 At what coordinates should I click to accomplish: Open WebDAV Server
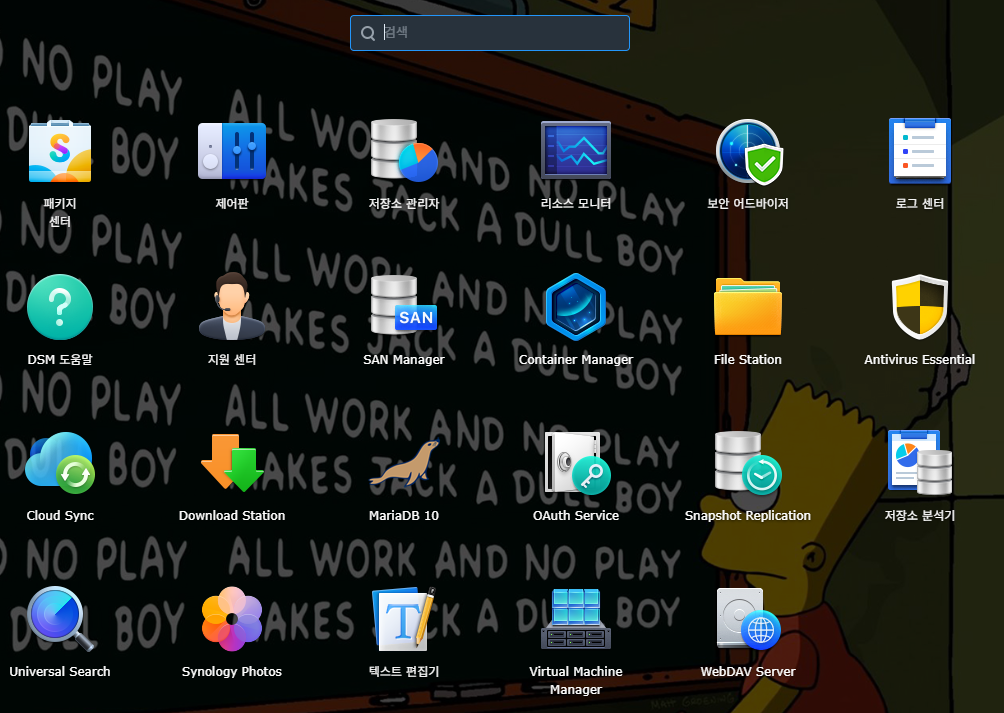748,620
